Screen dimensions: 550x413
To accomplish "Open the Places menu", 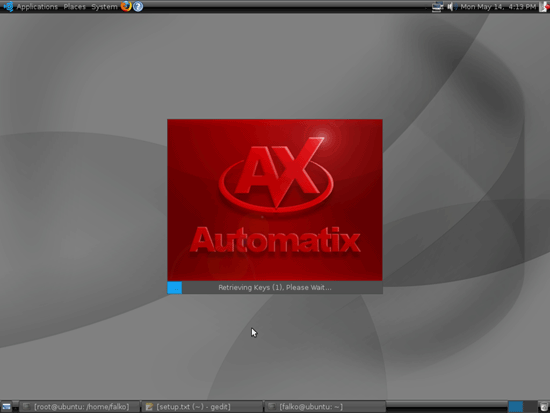I will [x=74, y=6].
